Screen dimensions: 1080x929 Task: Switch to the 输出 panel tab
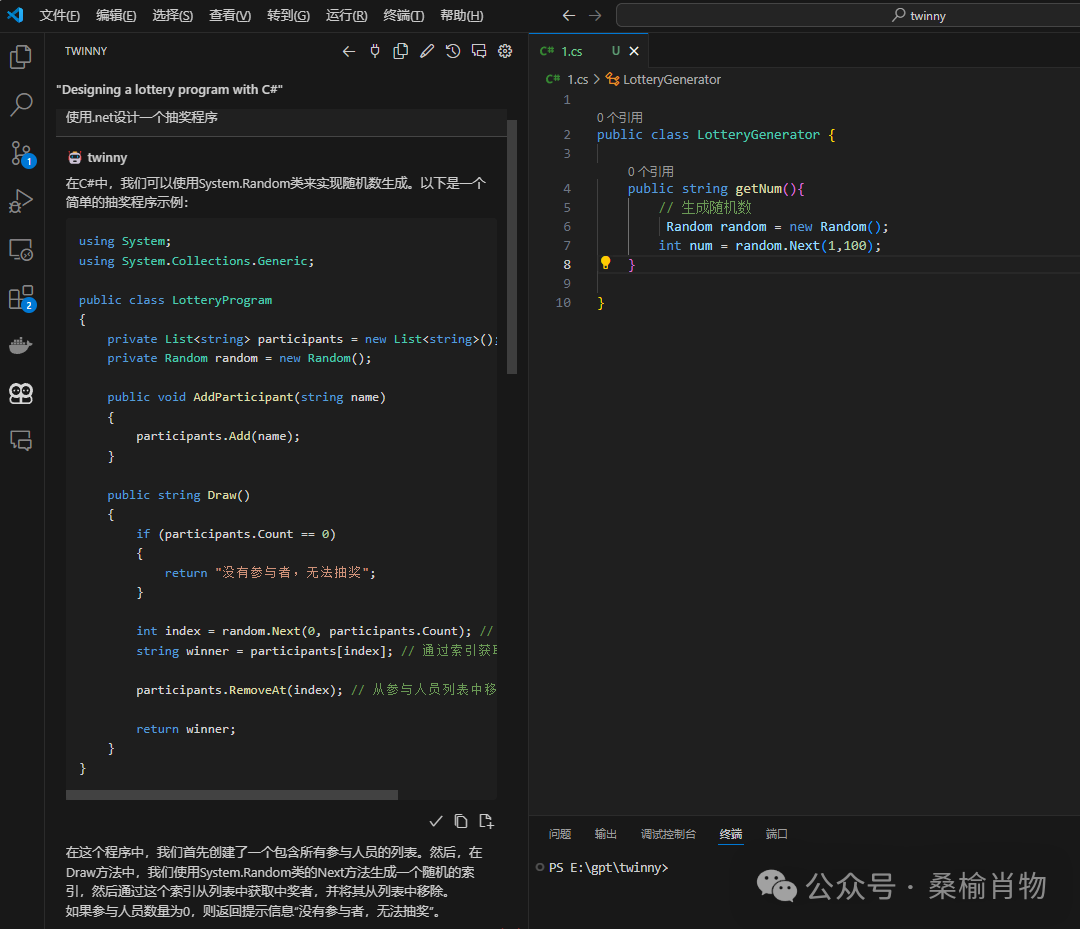(x=605, y=833)
